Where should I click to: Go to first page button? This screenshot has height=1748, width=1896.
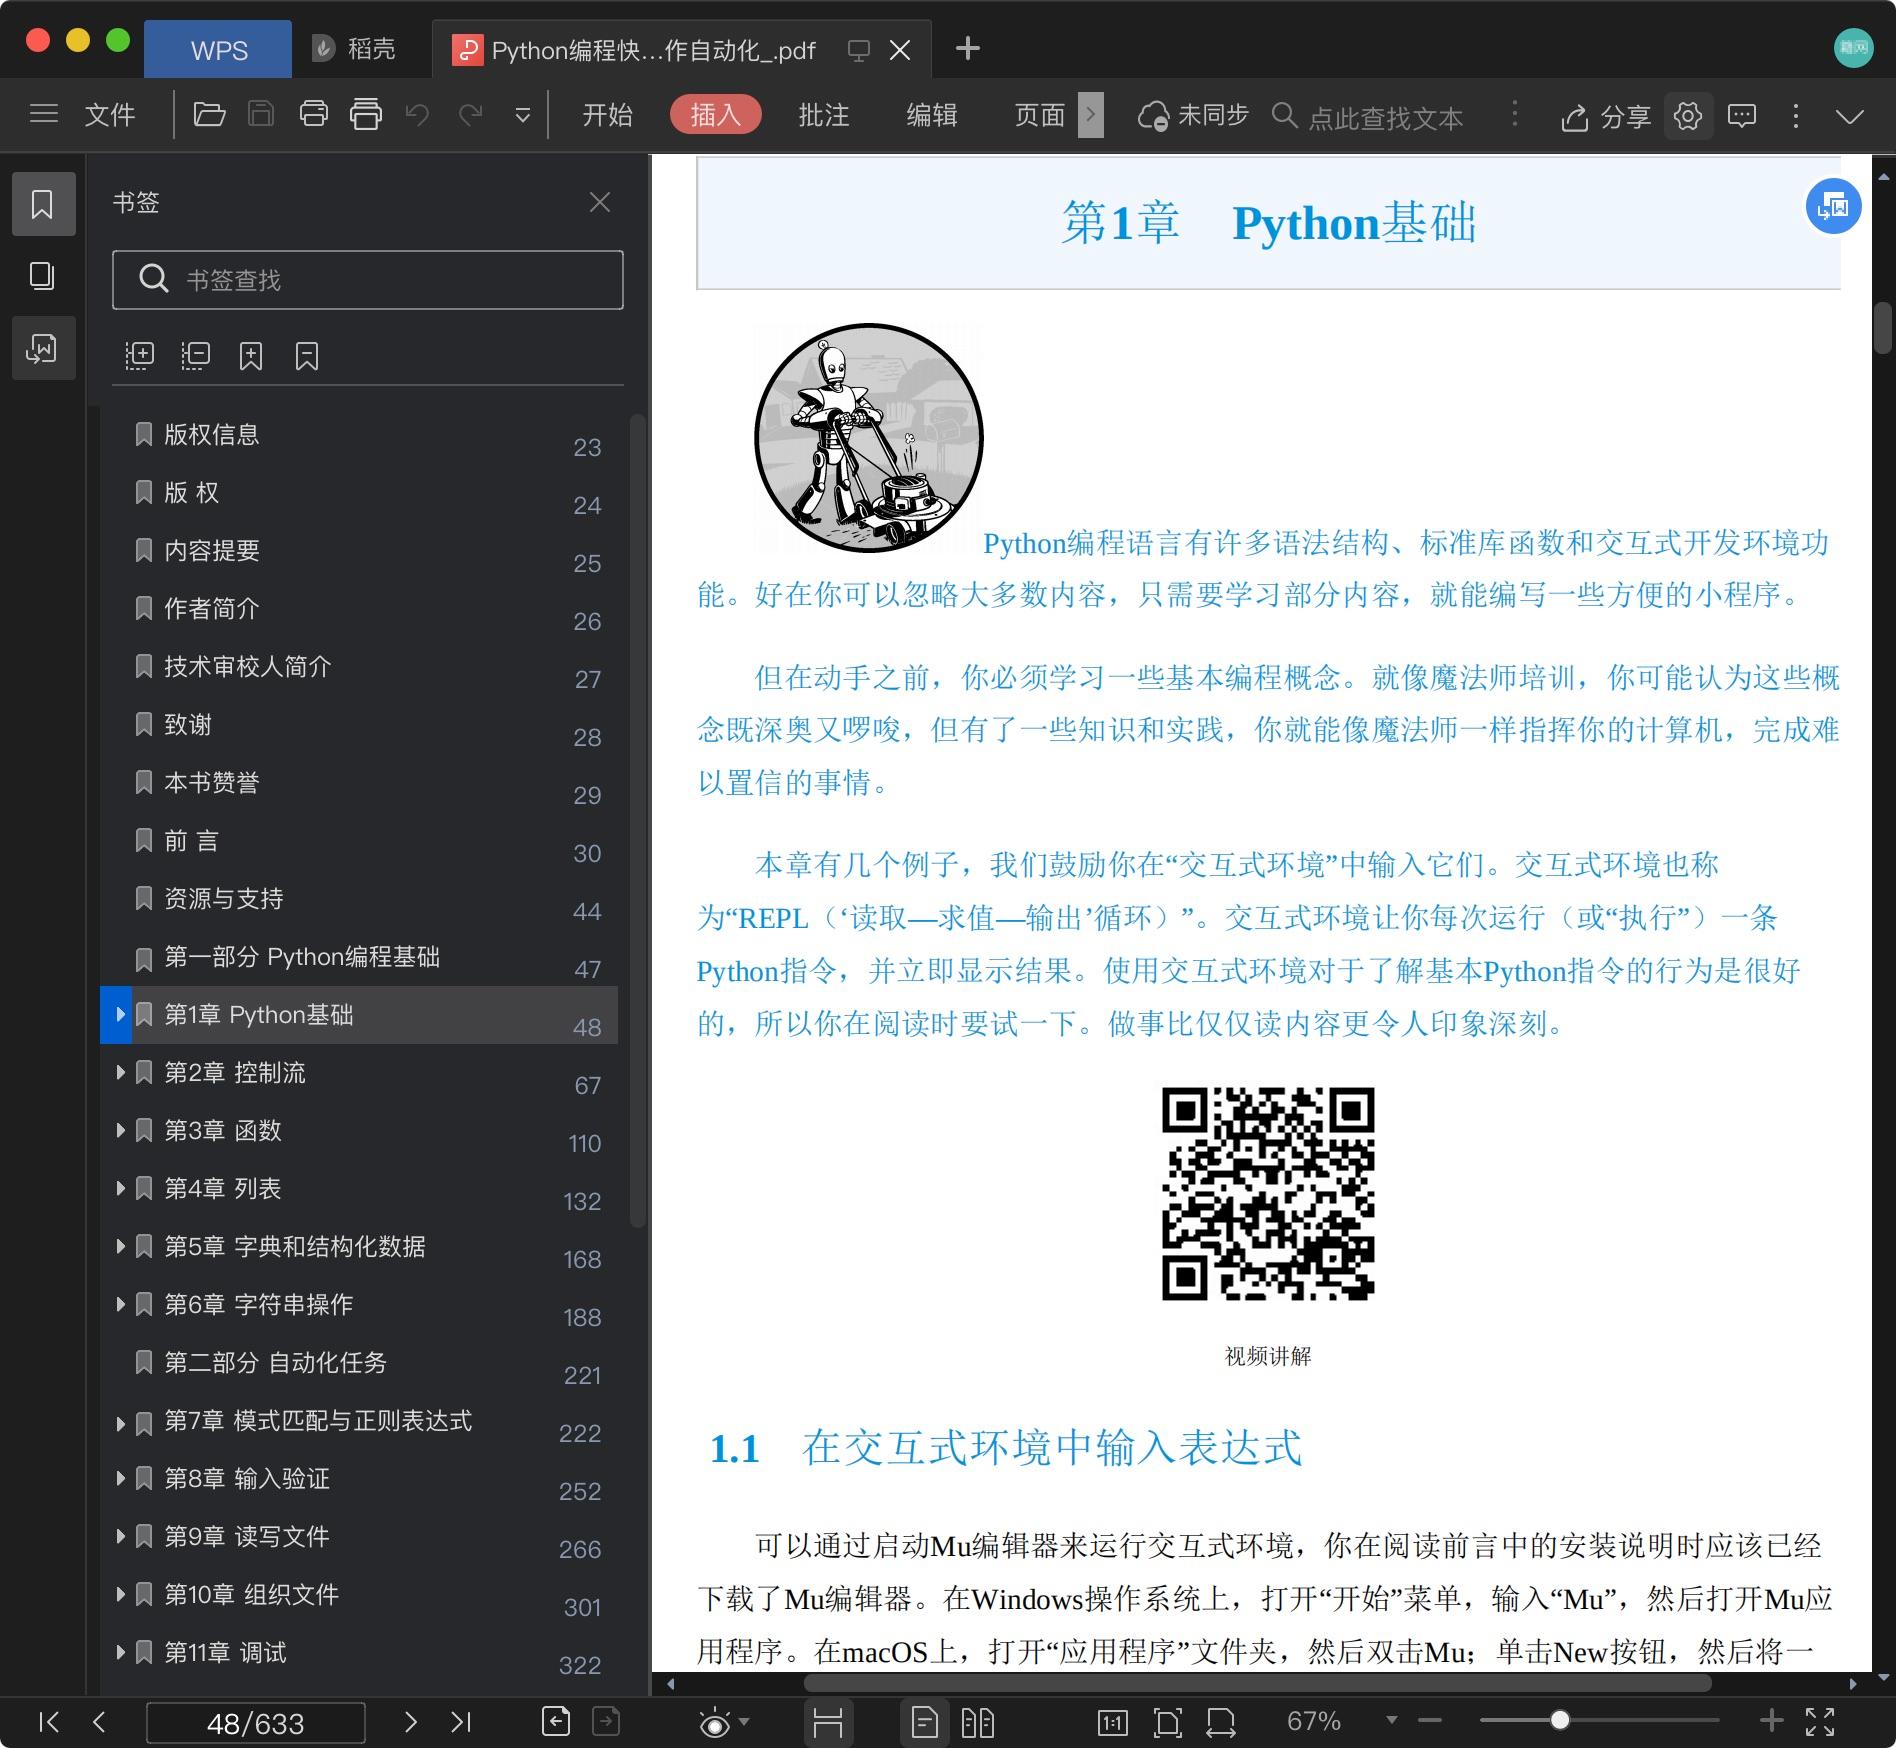click(48, 1721)
